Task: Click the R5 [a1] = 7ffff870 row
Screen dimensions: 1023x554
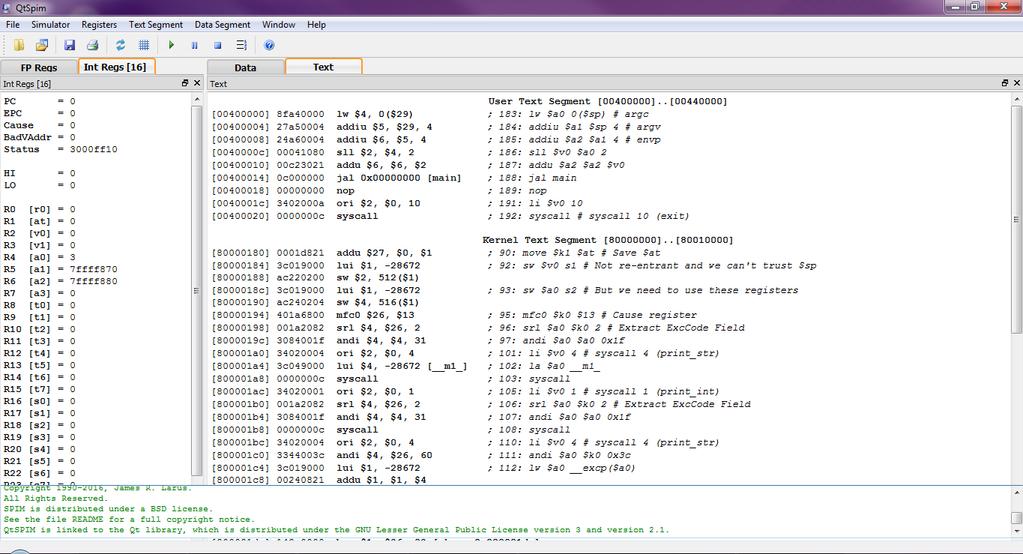Action: [60, 269]
